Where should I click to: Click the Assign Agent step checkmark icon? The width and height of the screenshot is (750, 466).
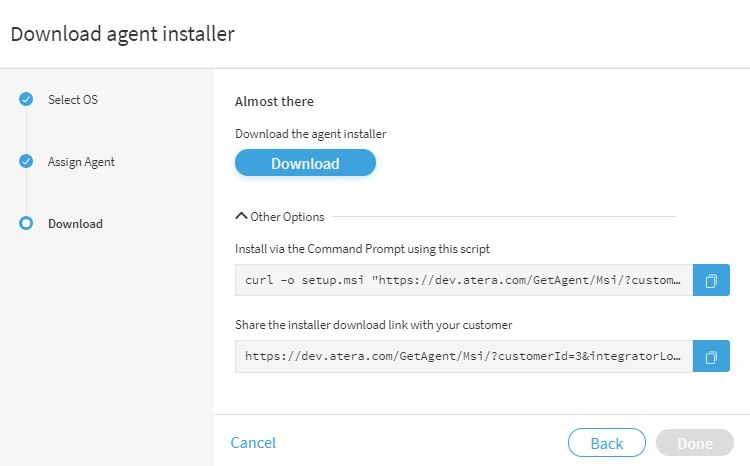click(x=26, y=161)
